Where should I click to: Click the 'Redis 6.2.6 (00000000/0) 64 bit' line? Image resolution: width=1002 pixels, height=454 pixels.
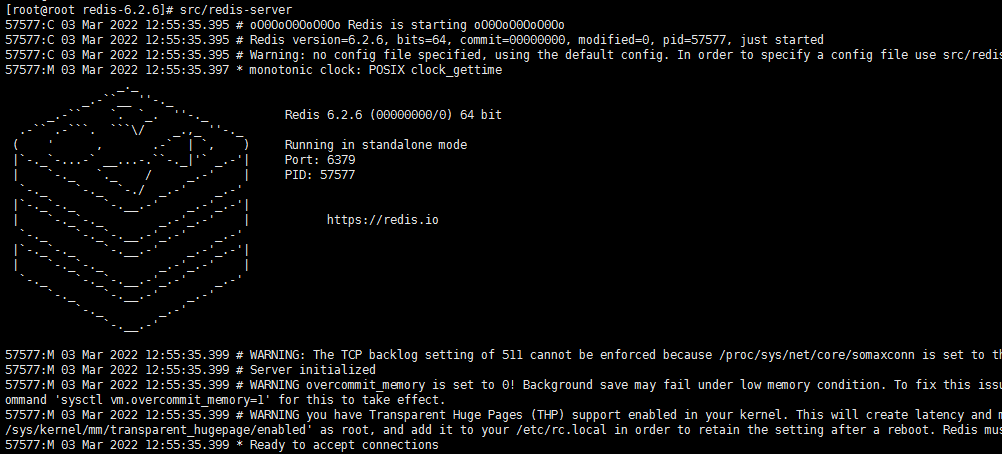pyautogui.click(x=393, y=115)
